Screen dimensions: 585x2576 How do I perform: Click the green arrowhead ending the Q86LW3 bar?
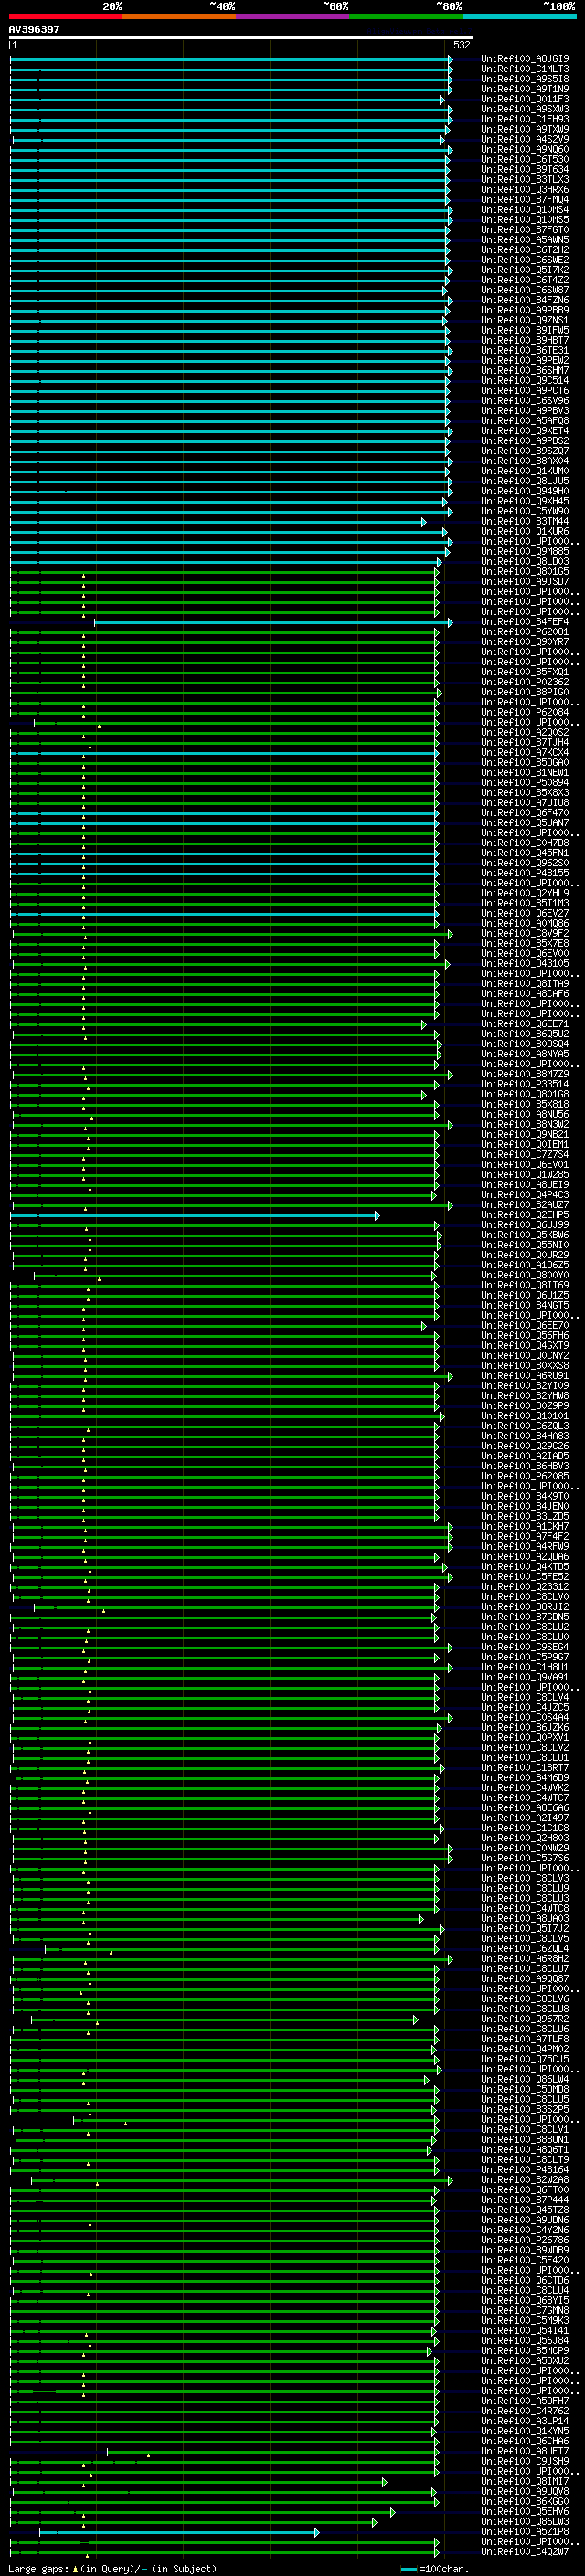[x=374, y=2522]
